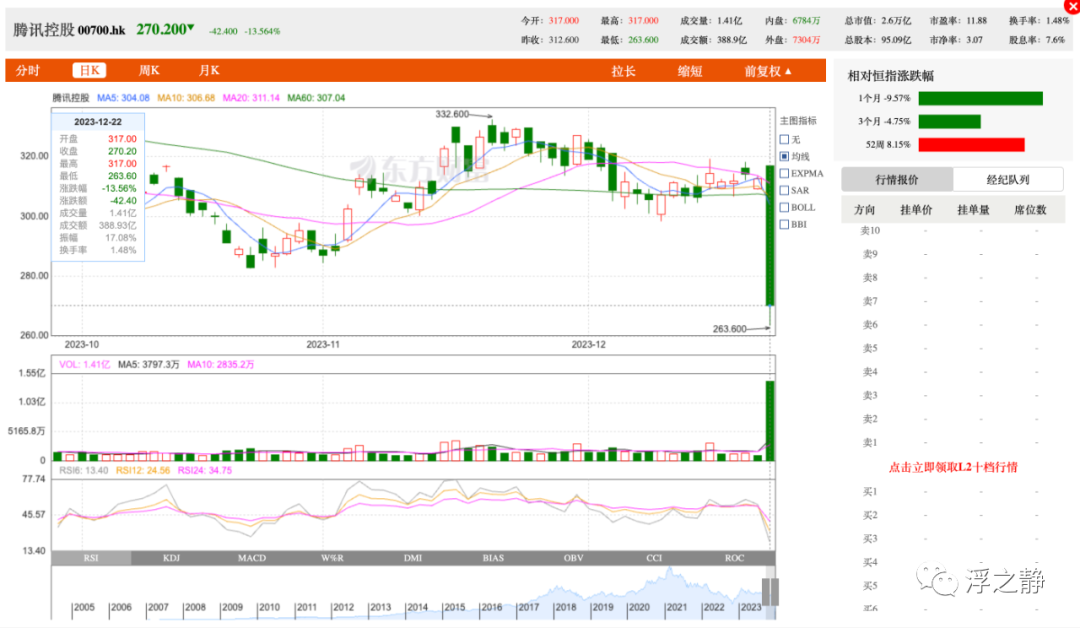
Task: Select the BIAS indicator tab
Action: (x=493, y=558)
